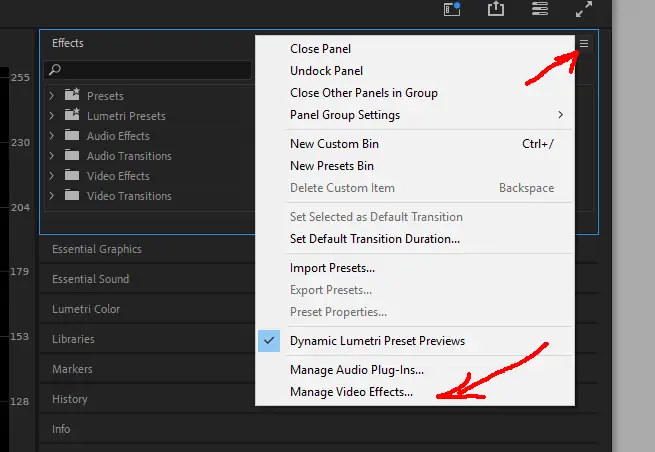Click Set Selected as Default Transition

pyautogui.click(x=415, y=217)
